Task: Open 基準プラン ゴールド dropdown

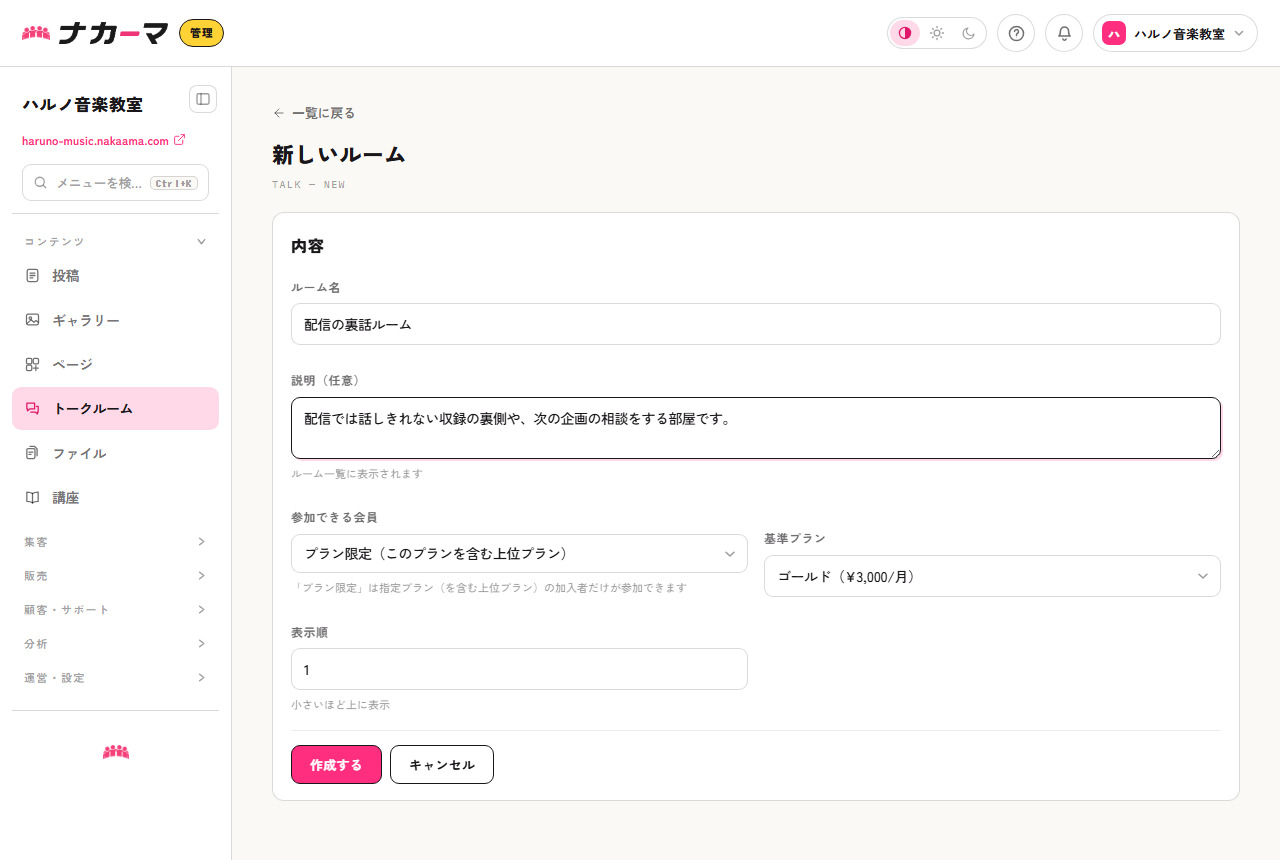Action: 992,576
